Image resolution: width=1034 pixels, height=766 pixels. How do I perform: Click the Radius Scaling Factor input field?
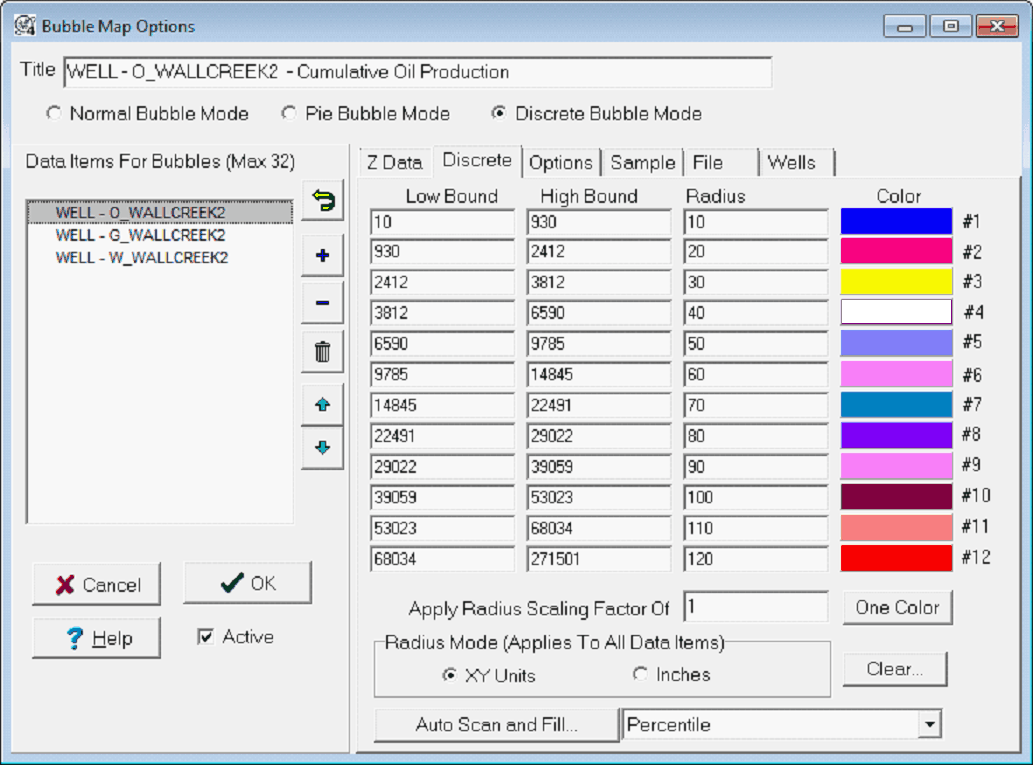pyautogui.click(x=756, y=606)
